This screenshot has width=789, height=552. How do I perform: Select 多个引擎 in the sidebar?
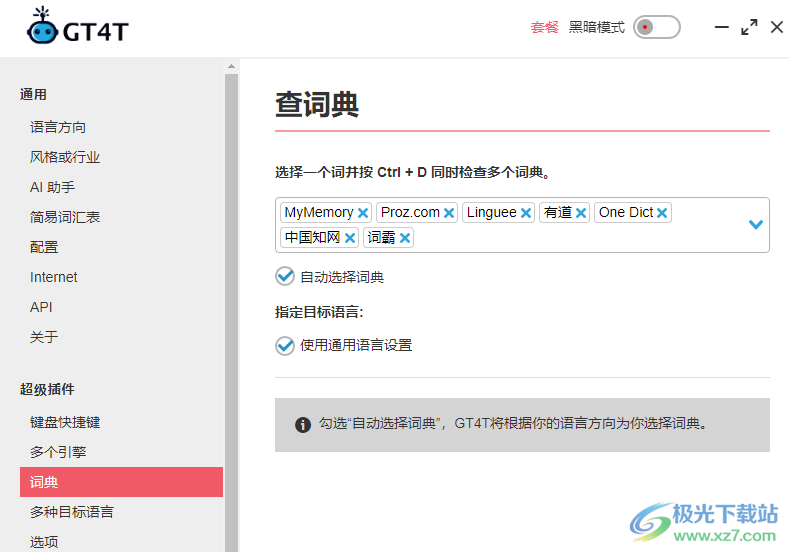(x=58, y=452)
